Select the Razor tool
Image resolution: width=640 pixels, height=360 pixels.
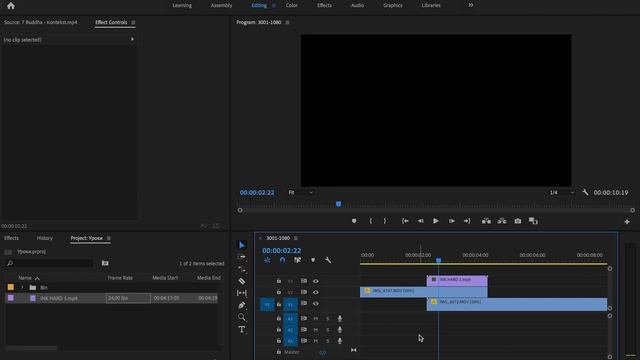(242, 281)
